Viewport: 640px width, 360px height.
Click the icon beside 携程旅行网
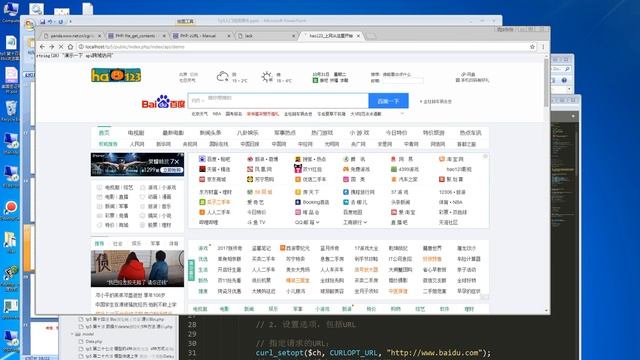click(x=346, y=192)
